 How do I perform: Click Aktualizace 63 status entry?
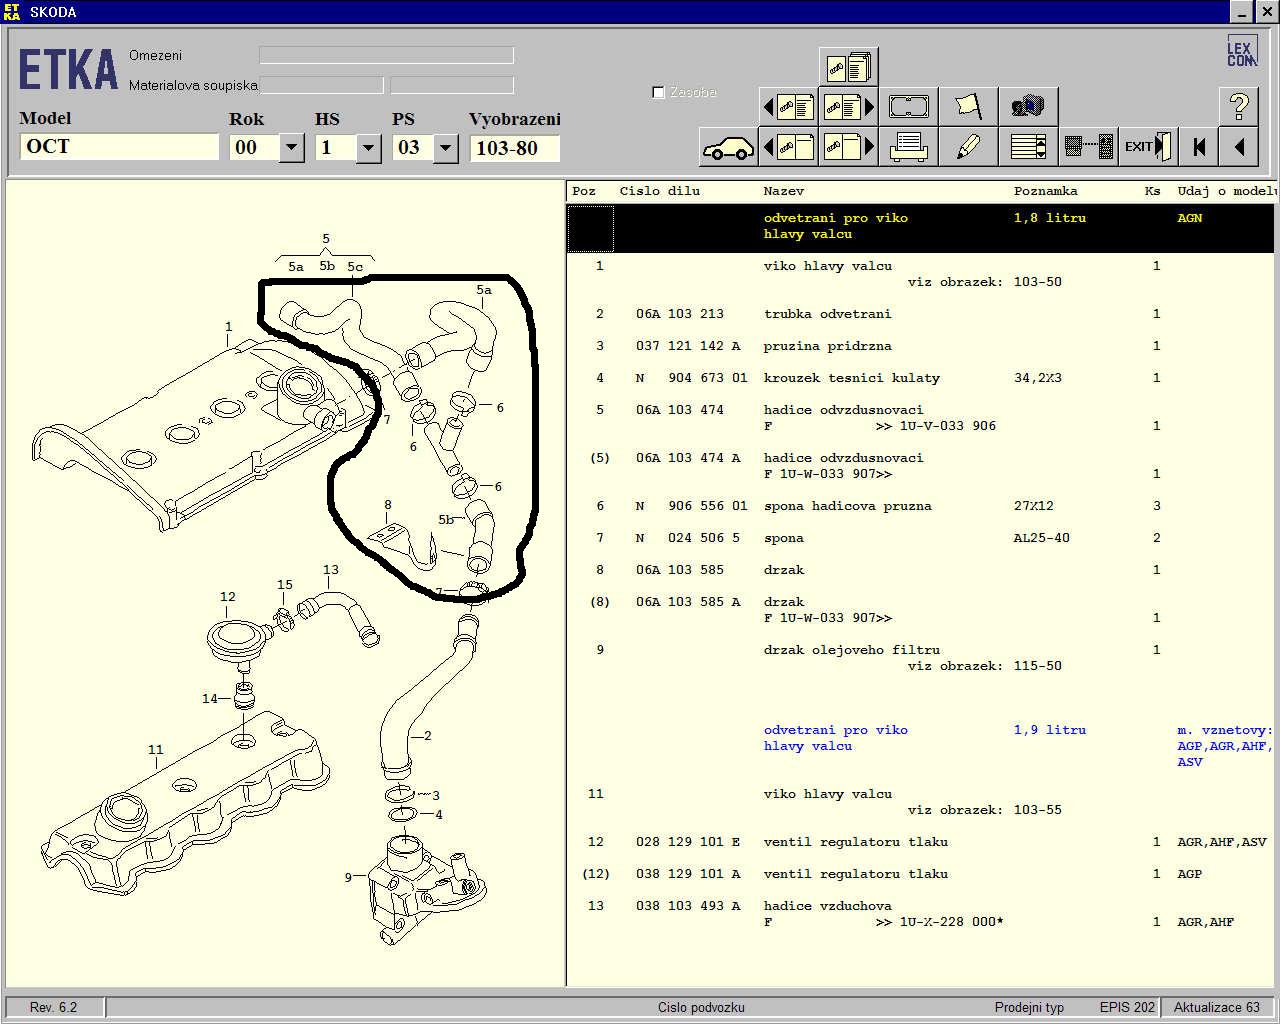point(1217,1007)
